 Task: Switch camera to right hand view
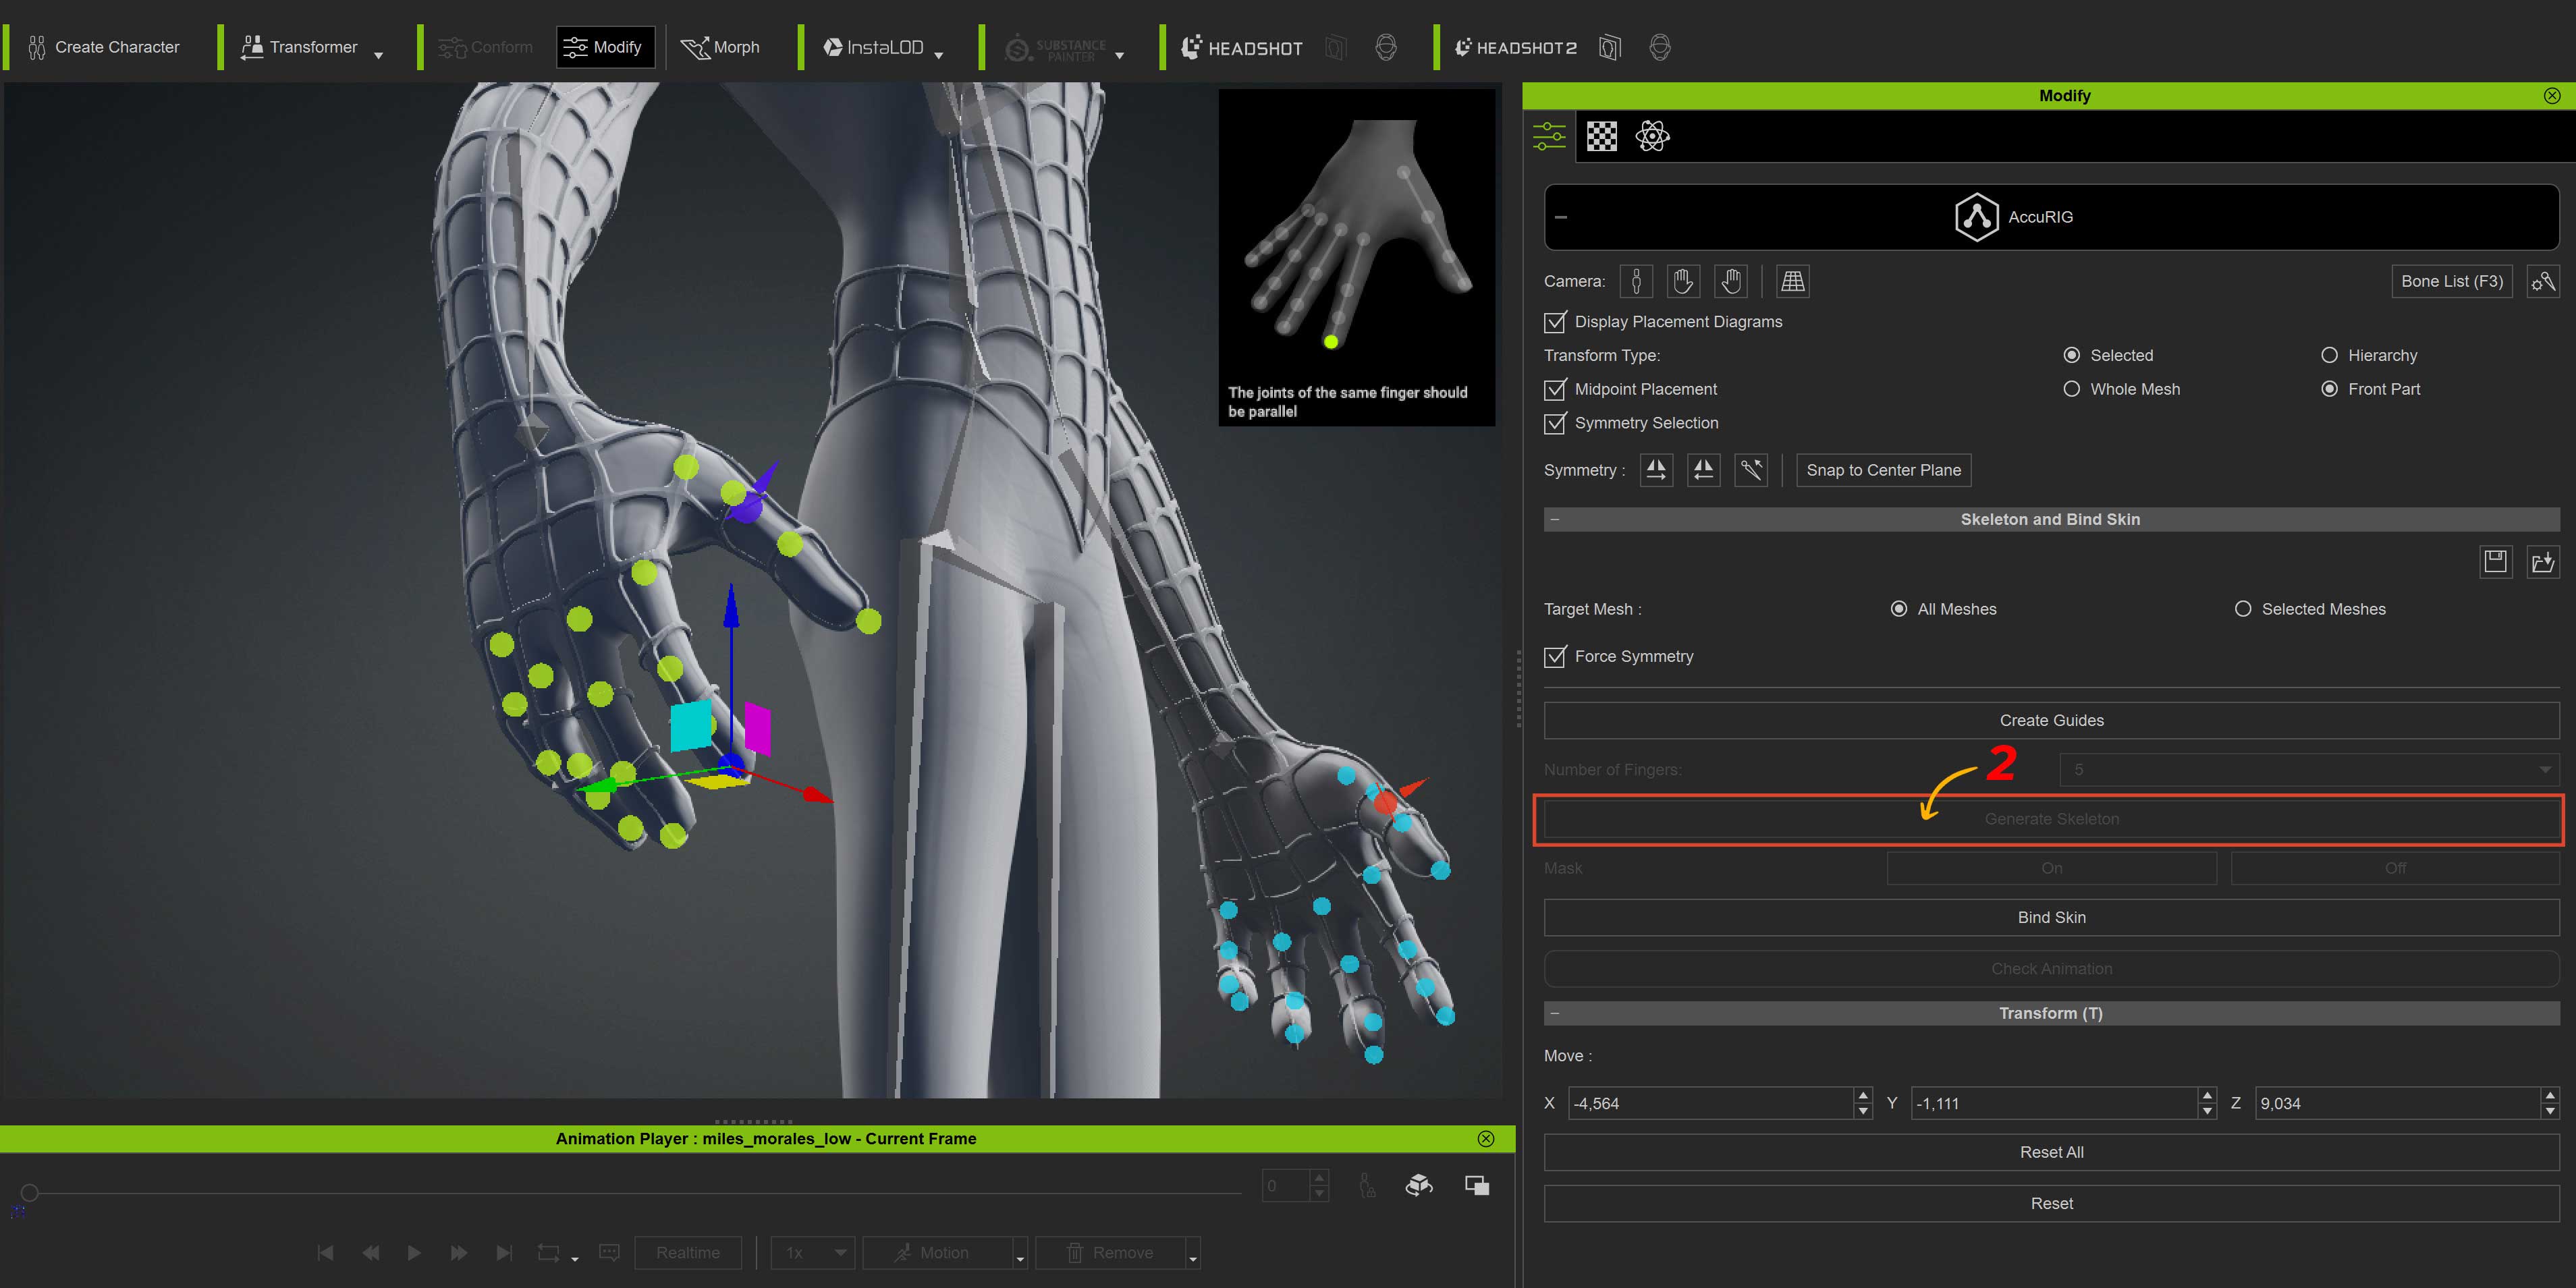click(x=1732, y=281)
